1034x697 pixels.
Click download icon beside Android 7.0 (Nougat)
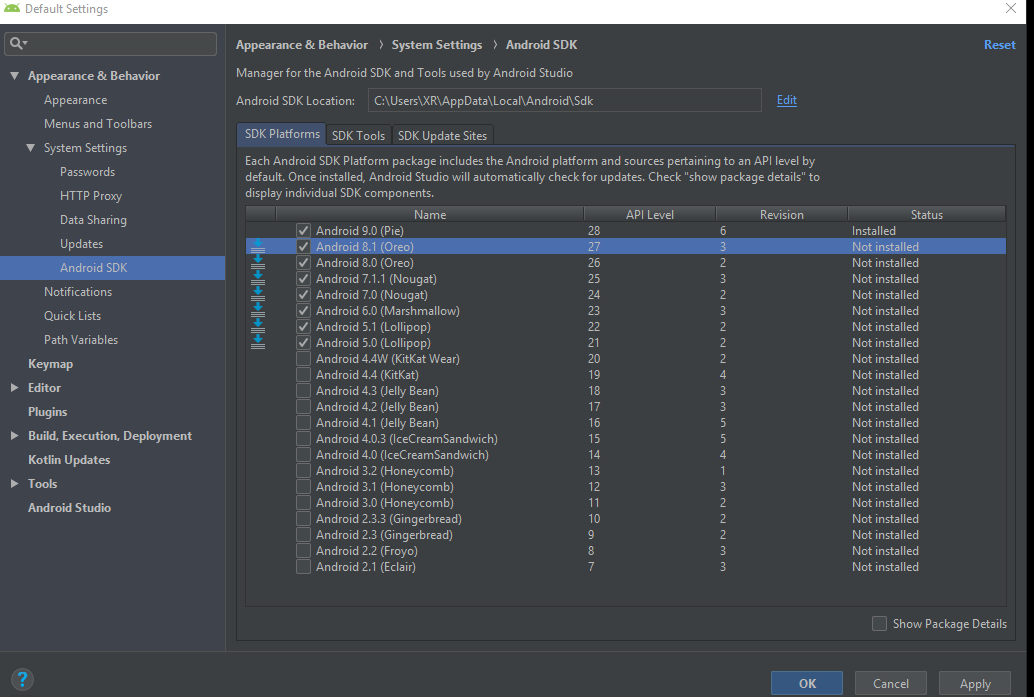coord(258,295)
